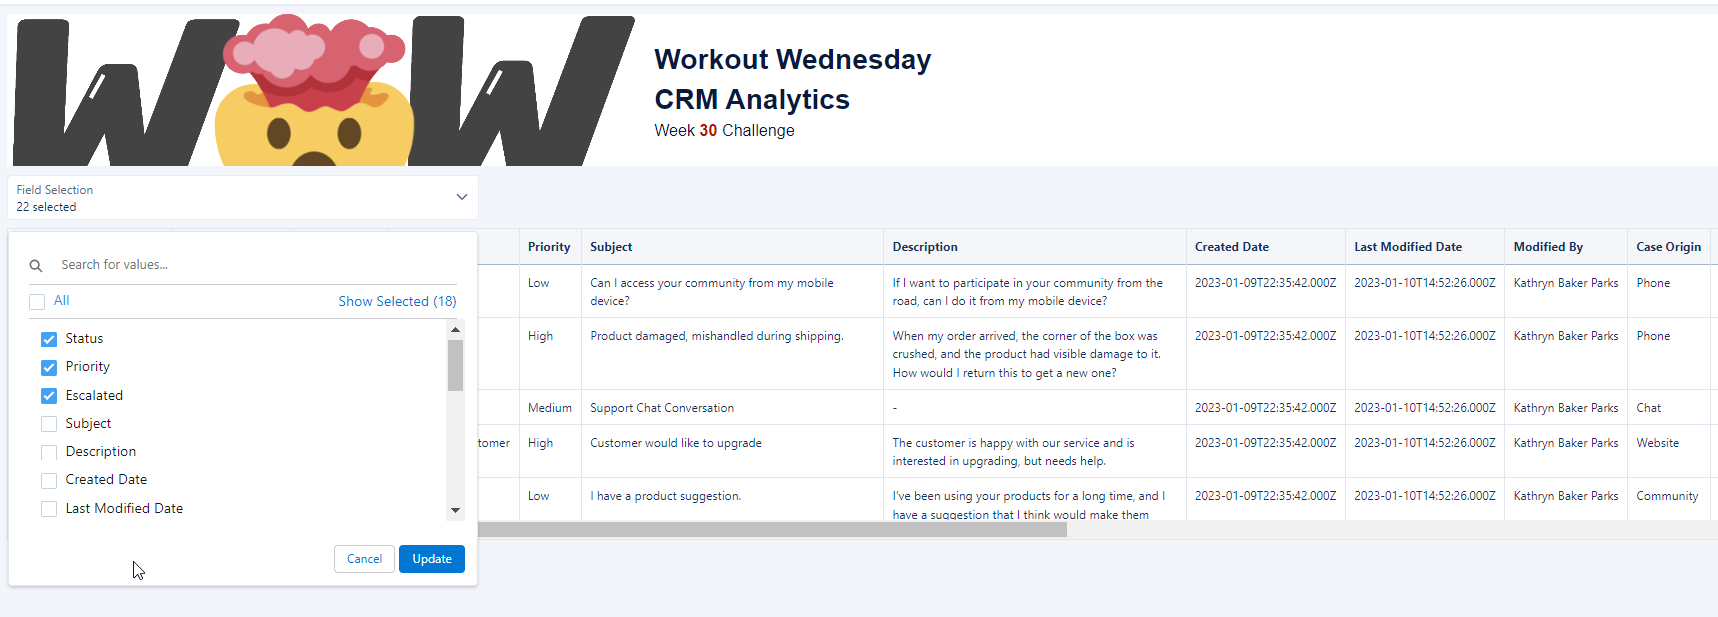
Task: Check the Subject field checkbox
Action: coord(49,424)
